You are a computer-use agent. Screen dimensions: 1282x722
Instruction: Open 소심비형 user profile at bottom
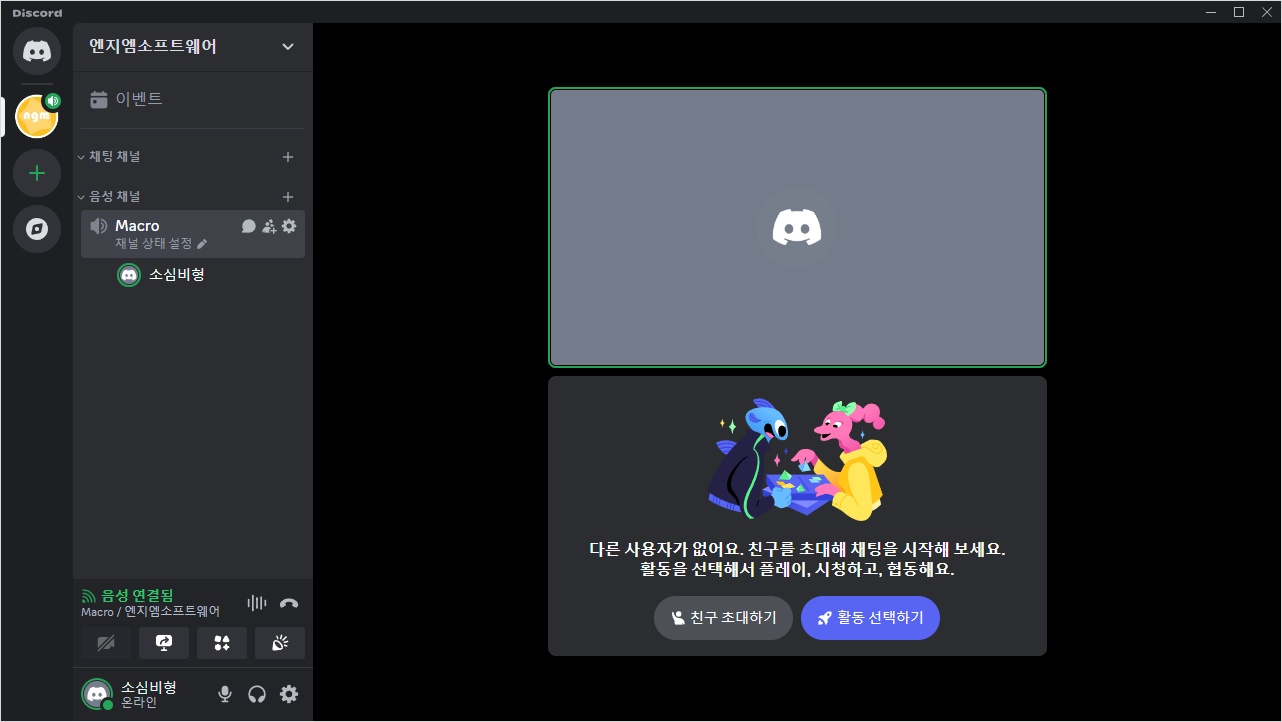[x=143, y=694]
